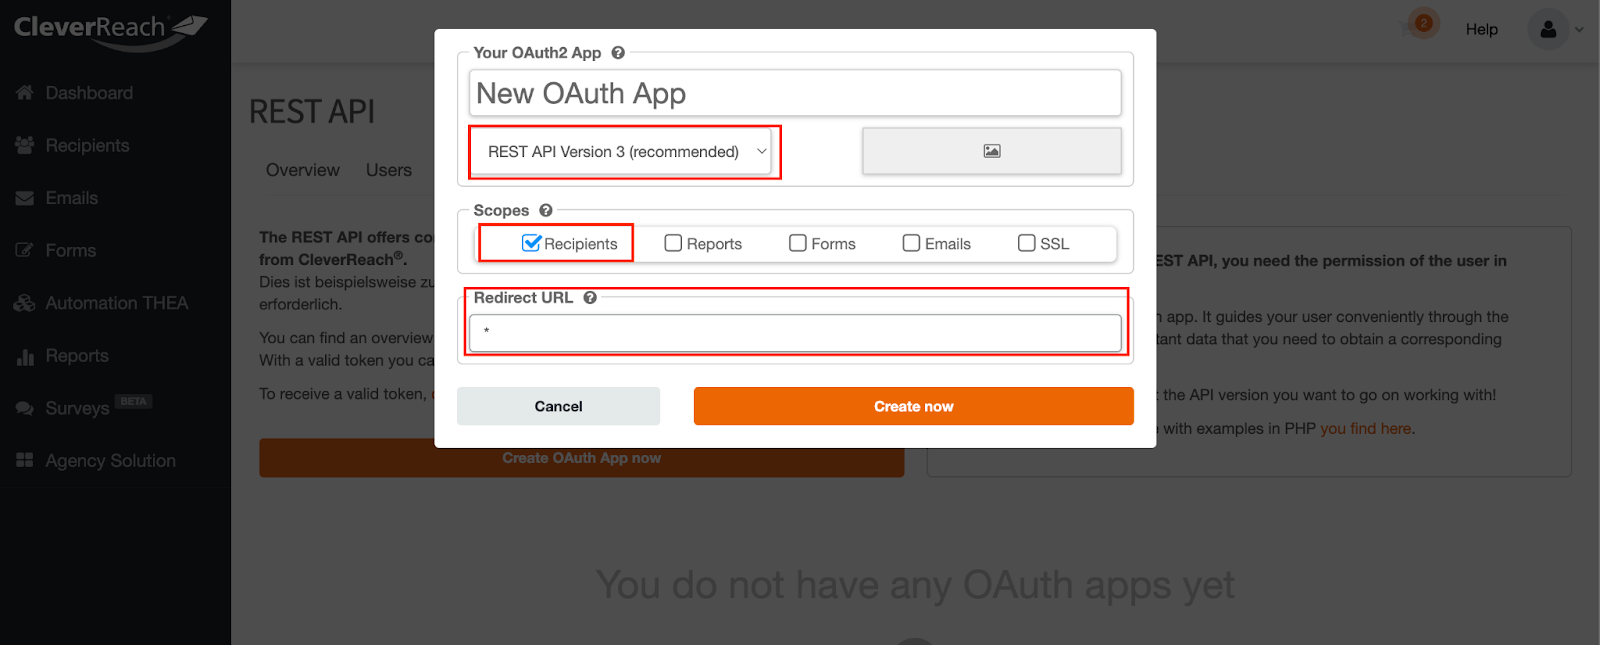This screenshot has height=645, width=1600.
Task: Click the image upload icon button
Action: [x=991, y=151]
